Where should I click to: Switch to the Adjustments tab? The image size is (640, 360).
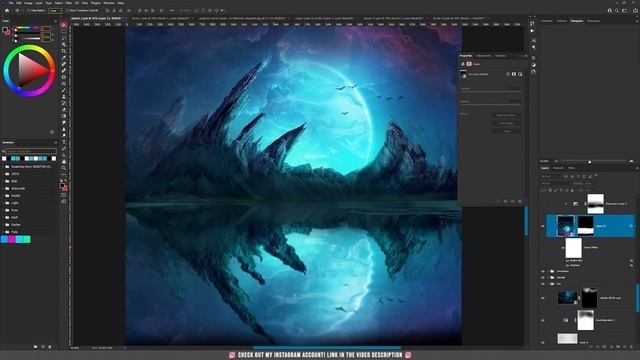484,56
